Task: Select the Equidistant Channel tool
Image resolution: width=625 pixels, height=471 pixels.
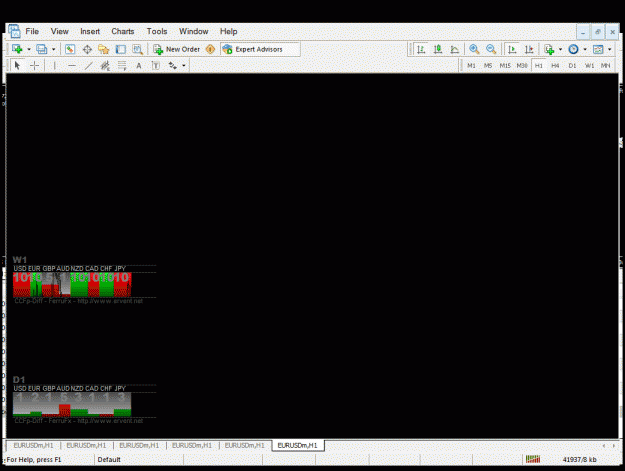Action: coord(105,65)
